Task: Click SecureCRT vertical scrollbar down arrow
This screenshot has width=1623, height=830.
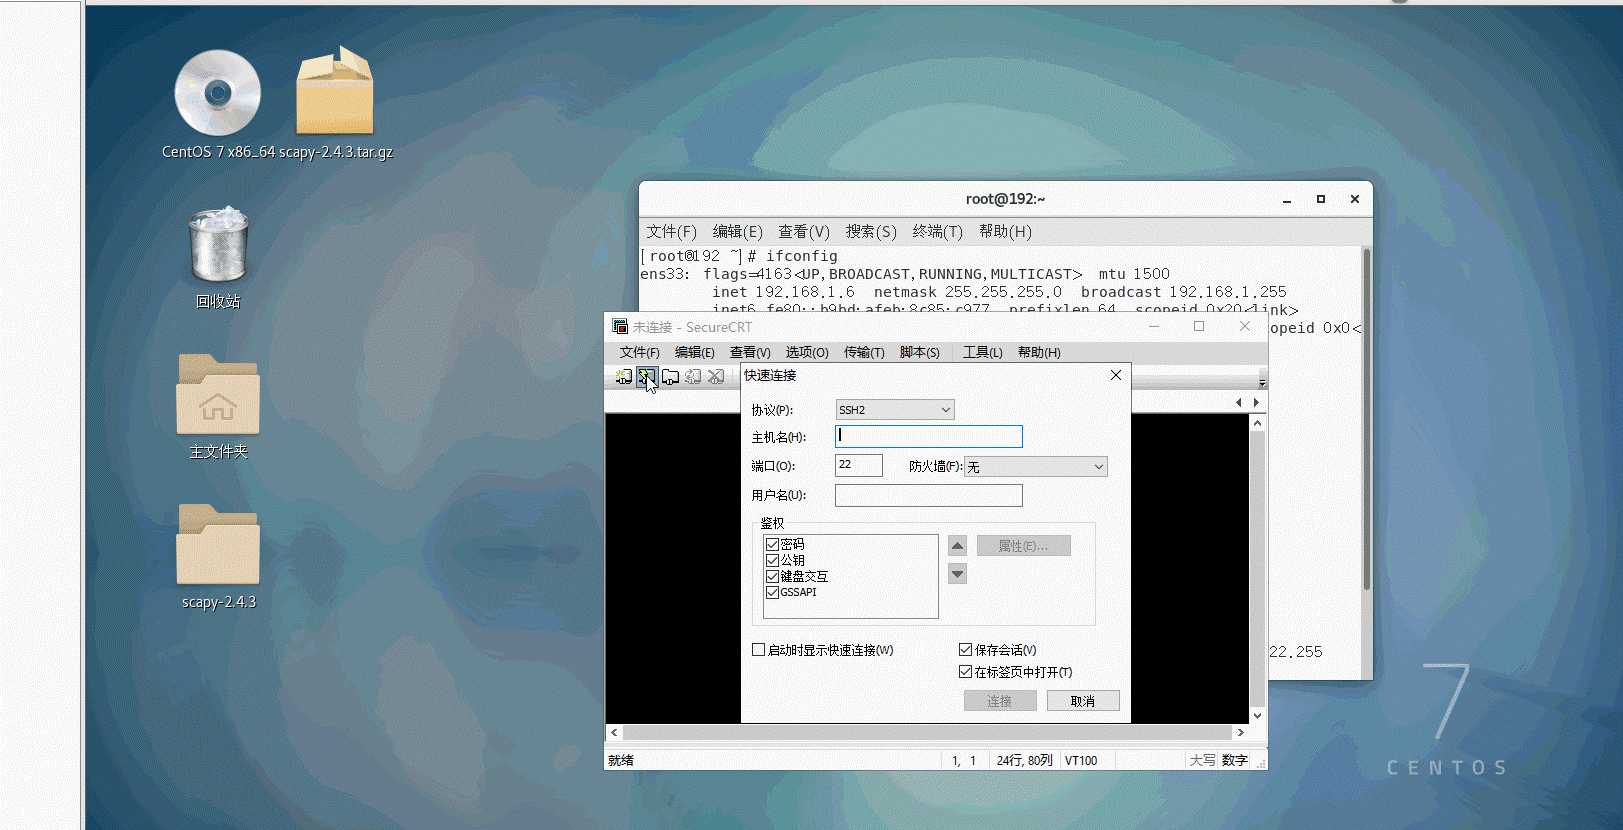Action: (1258, 716)
